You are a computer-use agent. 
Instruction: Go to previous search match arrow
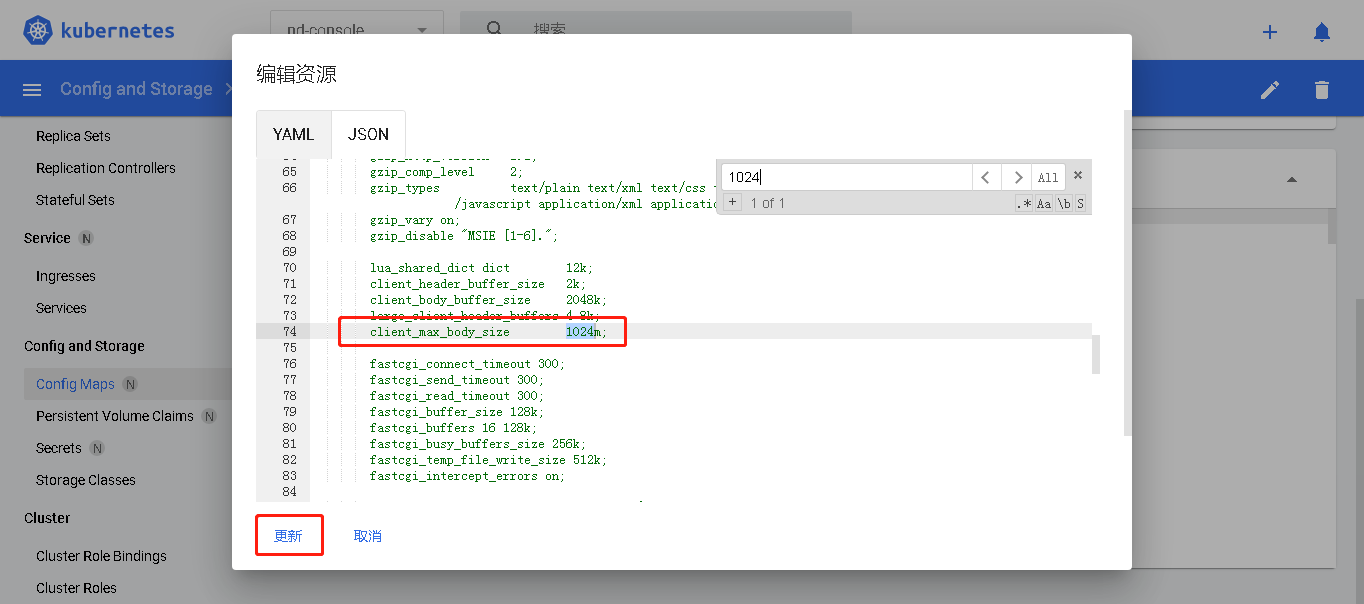point(986,177)
